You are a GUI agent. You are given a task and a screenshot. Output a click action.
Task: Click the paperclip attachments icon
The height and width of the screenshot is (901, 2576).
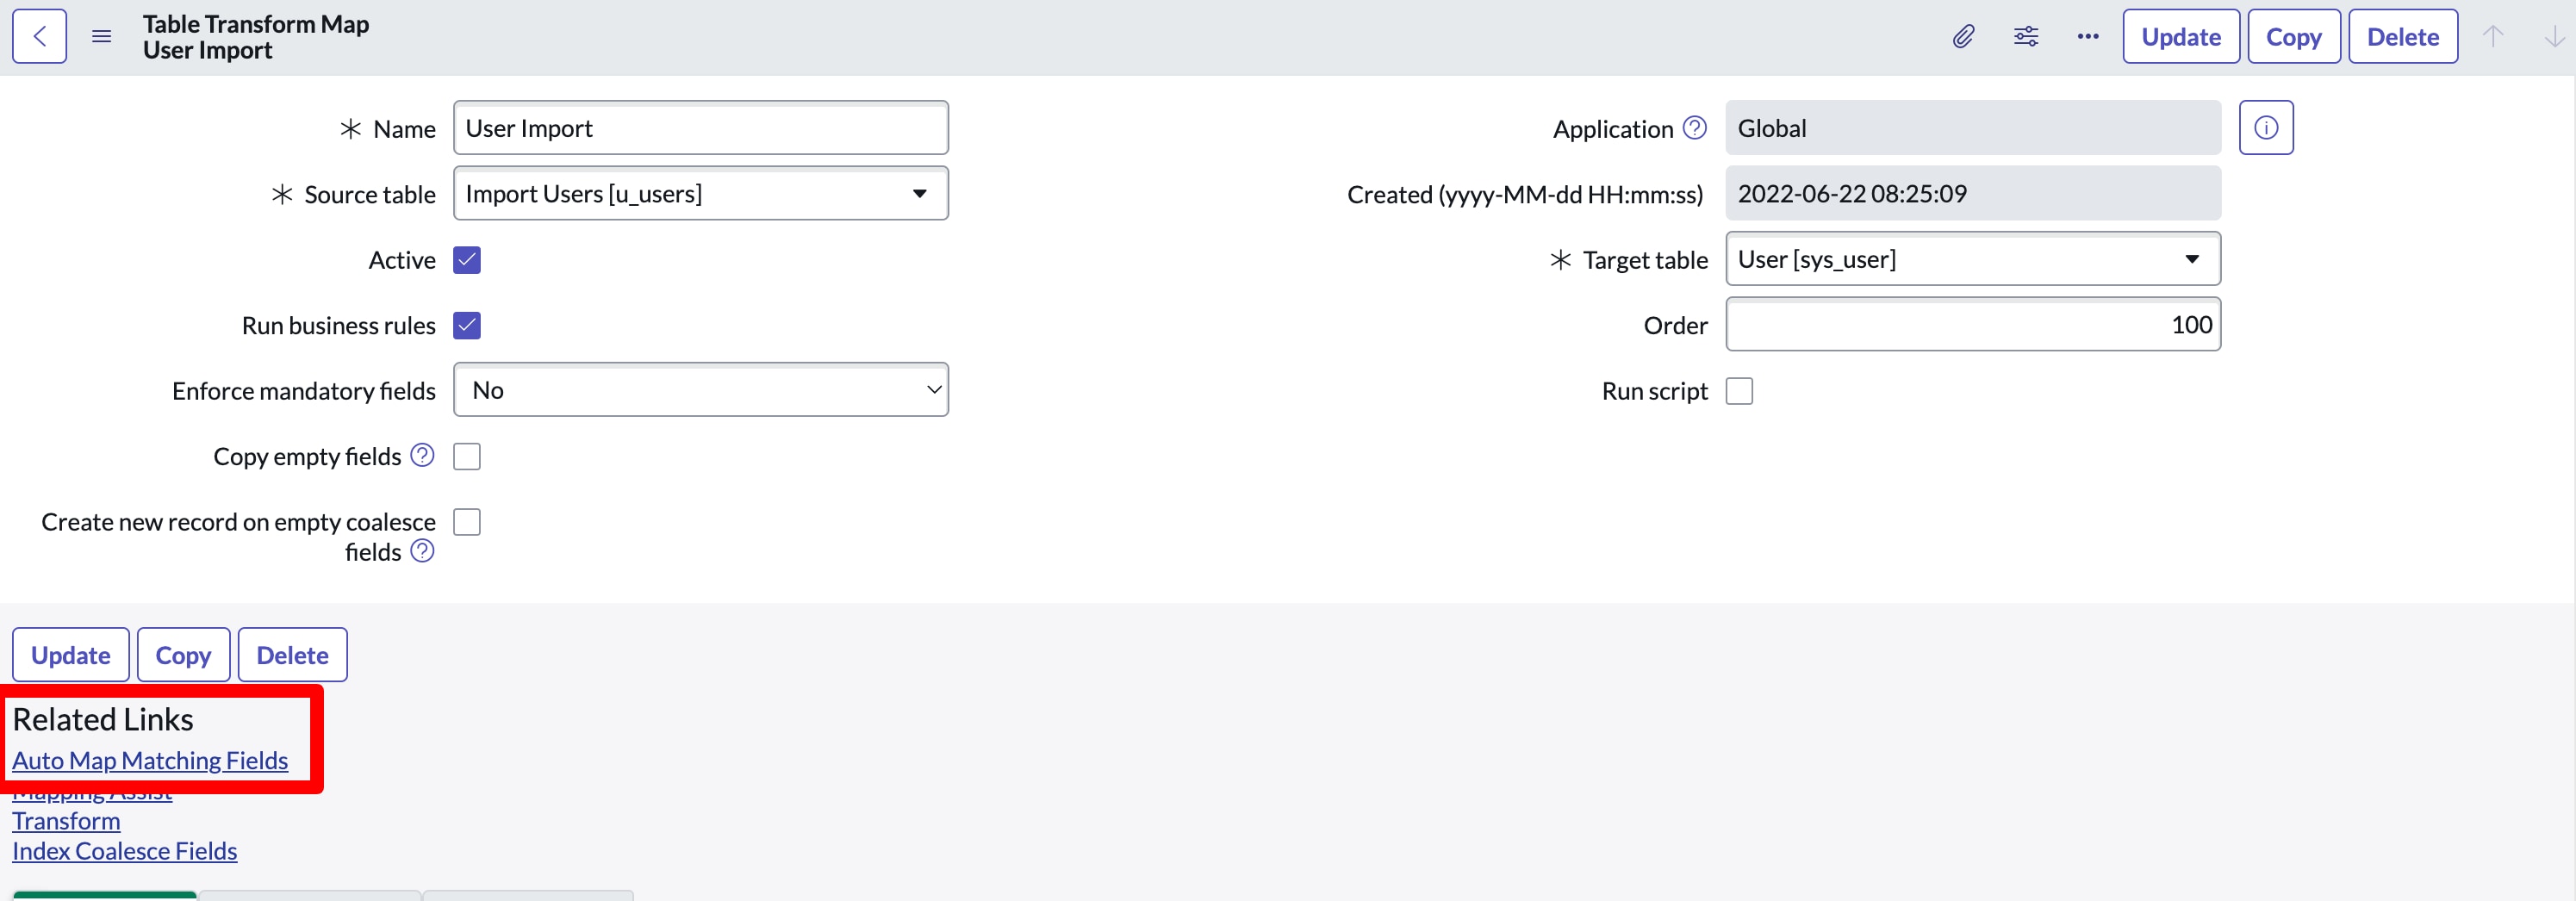[x=1963, y=37]
